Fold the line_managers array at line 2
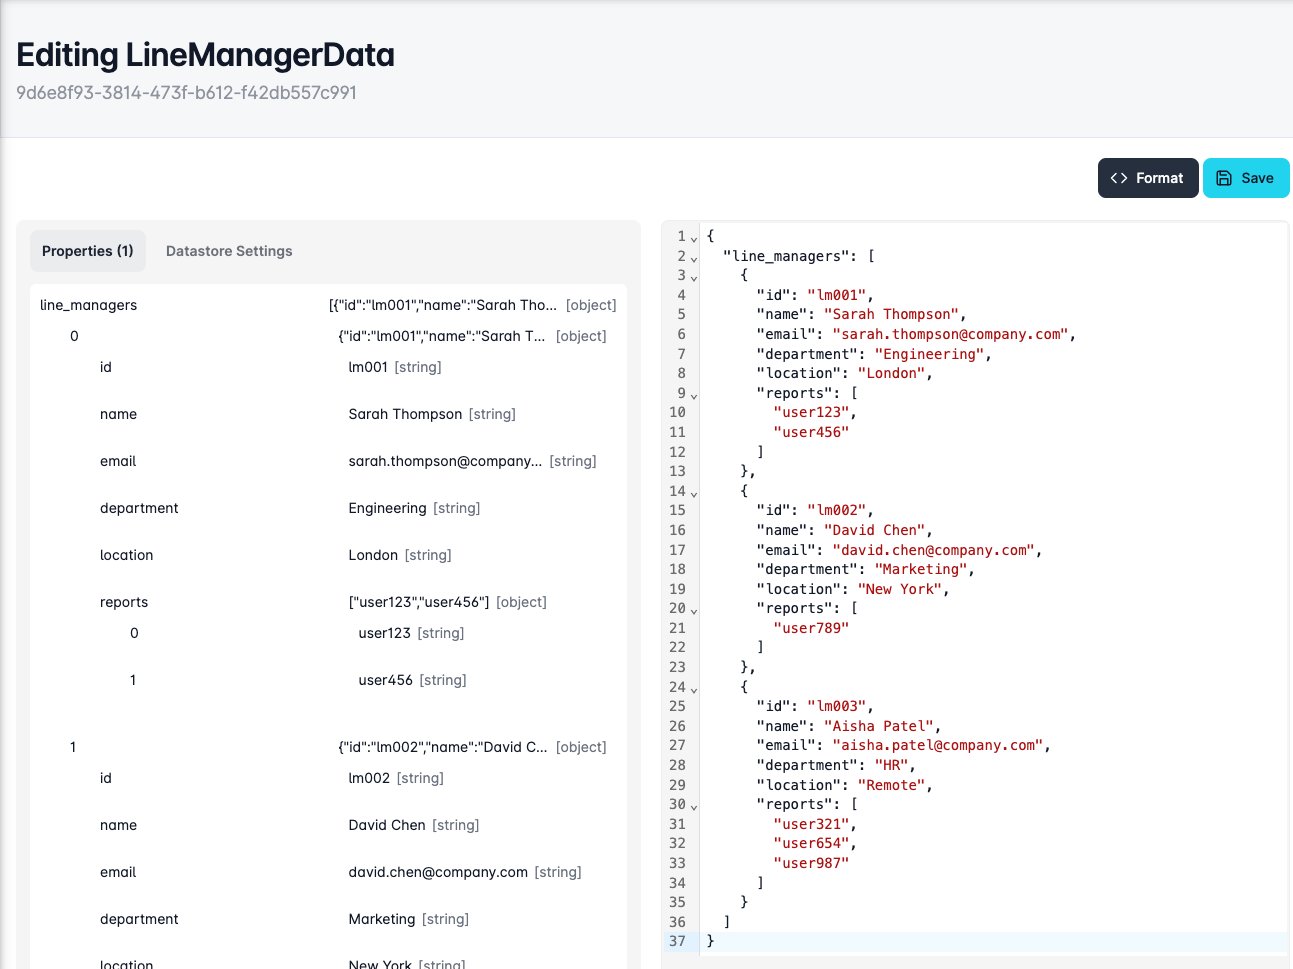 (x=694, y=258)
